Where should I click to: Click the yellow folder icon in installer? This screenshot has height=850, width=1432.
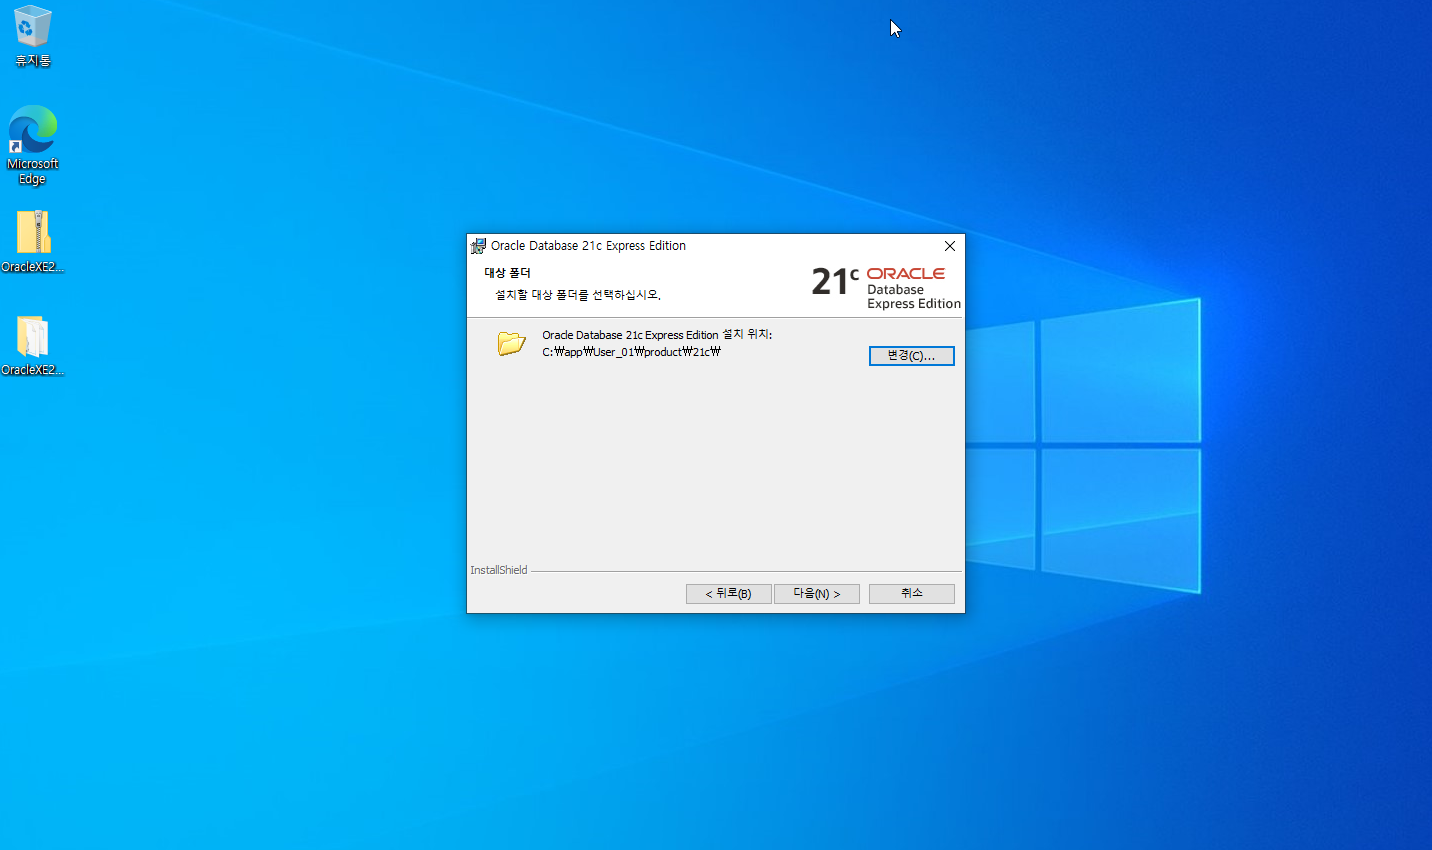511,343
